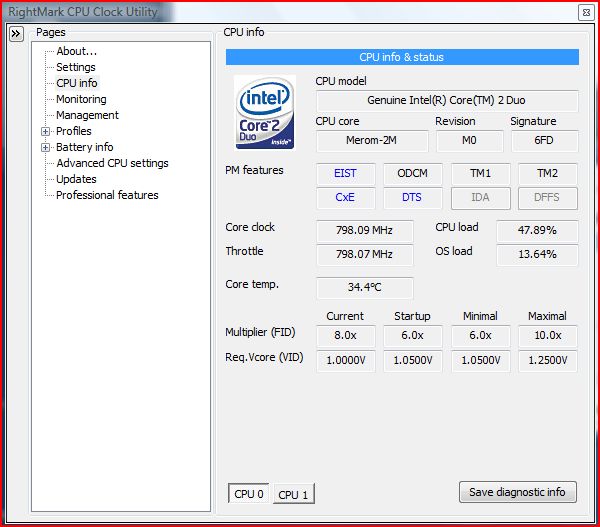Click the Current multiplier value '8.0x'
Screen dimensions: 600x527
click(346, 336)
